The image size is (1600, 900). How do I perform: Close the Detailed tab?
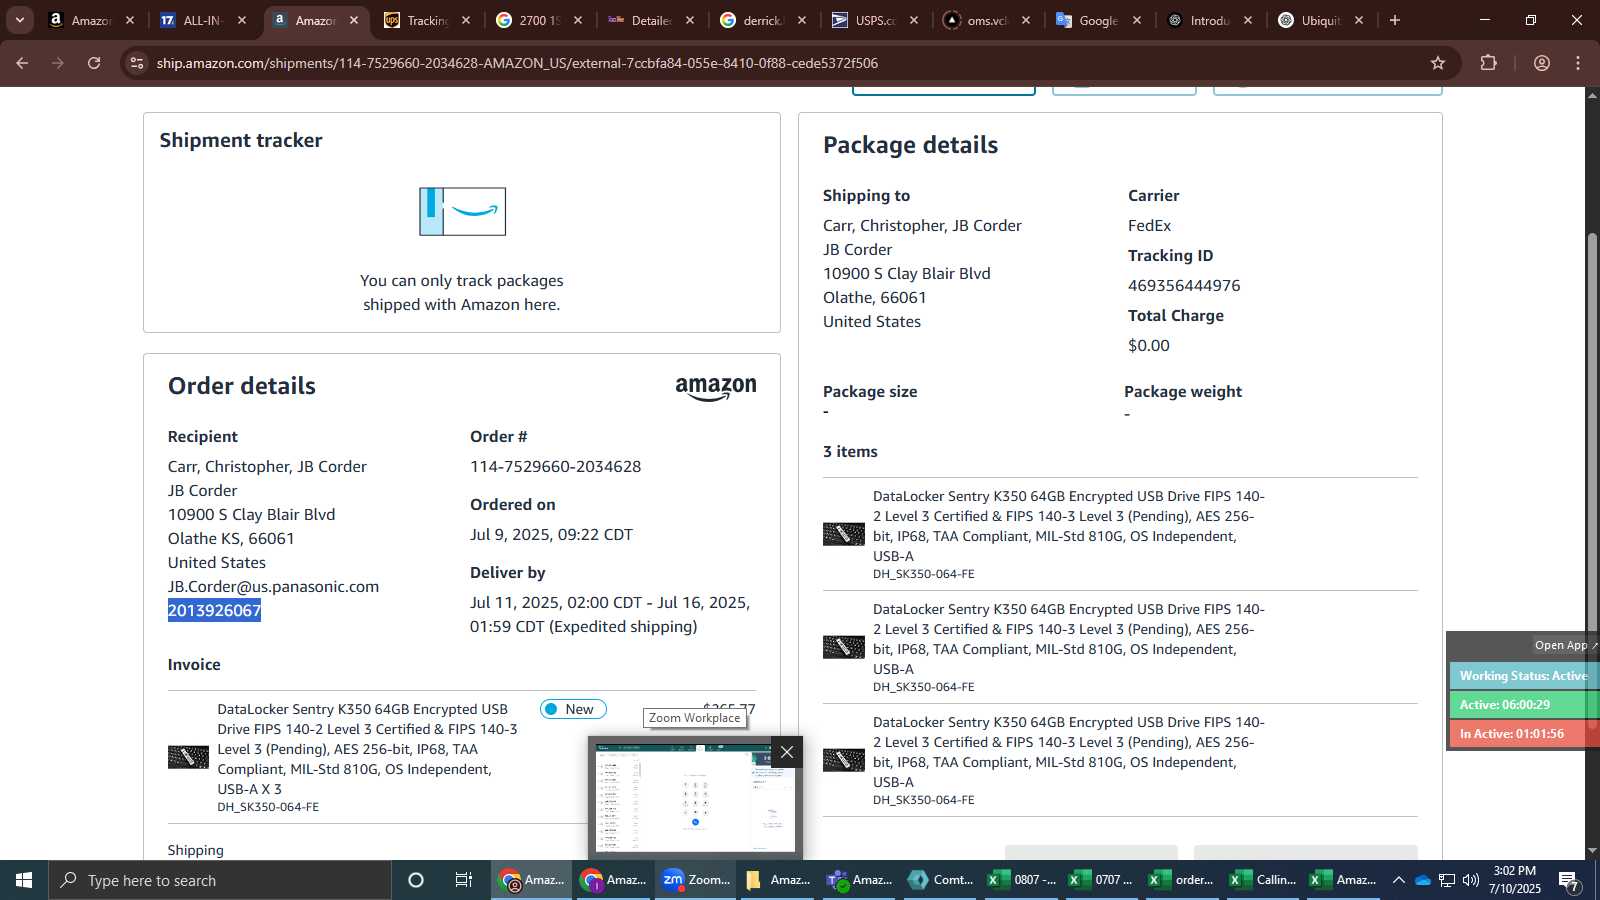[690, 20]
